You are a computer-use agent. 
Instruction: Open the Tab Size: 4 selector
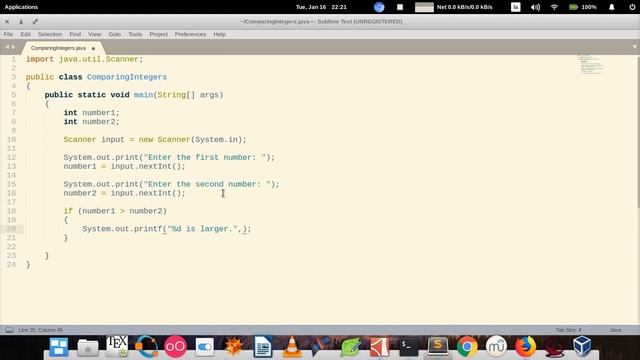pos(568,330)
